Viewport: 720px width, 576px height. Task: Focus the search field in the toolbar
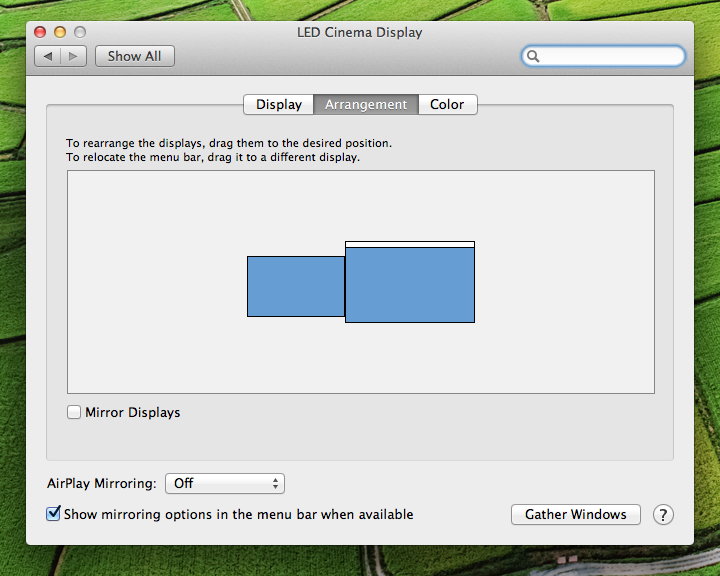coord(603,56)
